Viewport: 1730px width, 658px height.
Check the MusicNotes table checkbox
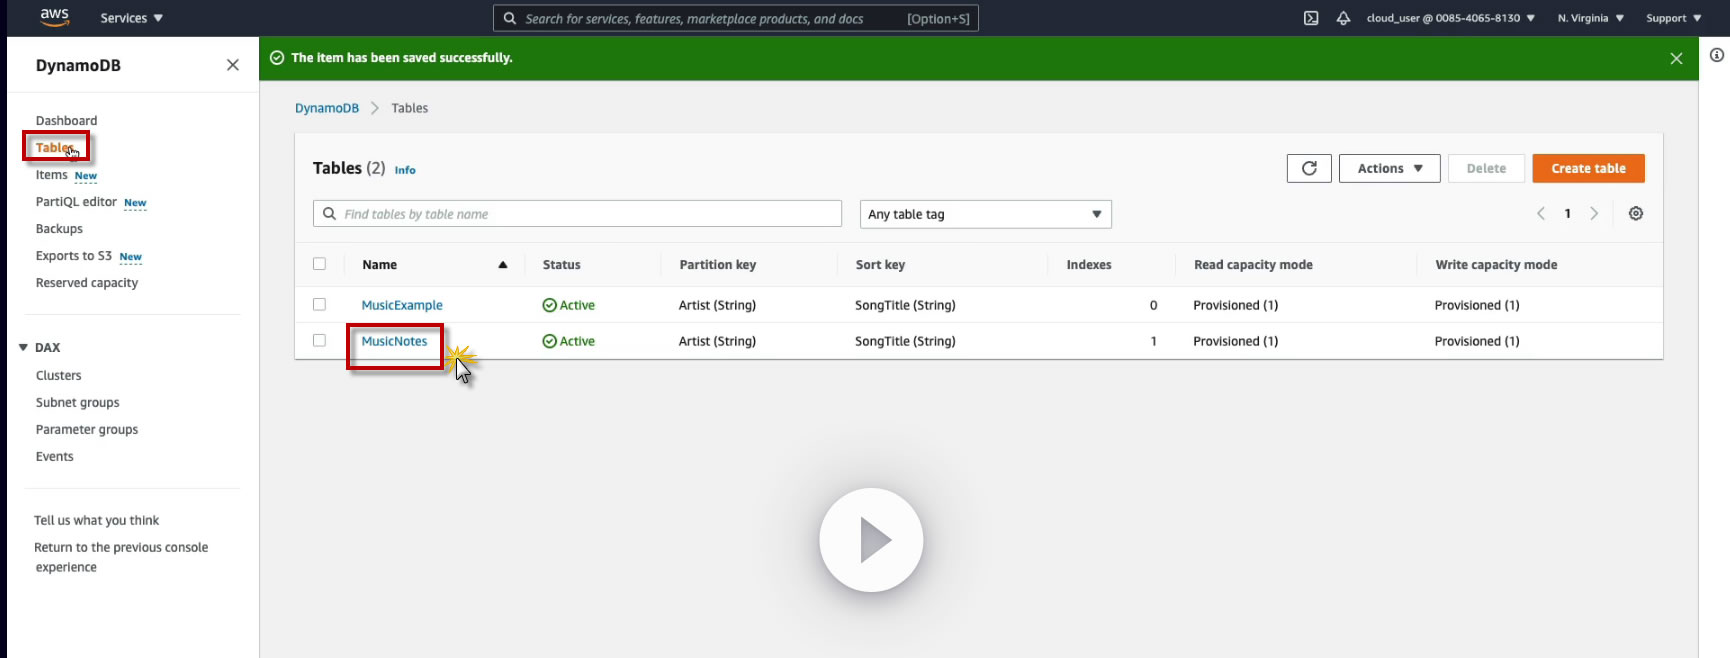point(320,341)
